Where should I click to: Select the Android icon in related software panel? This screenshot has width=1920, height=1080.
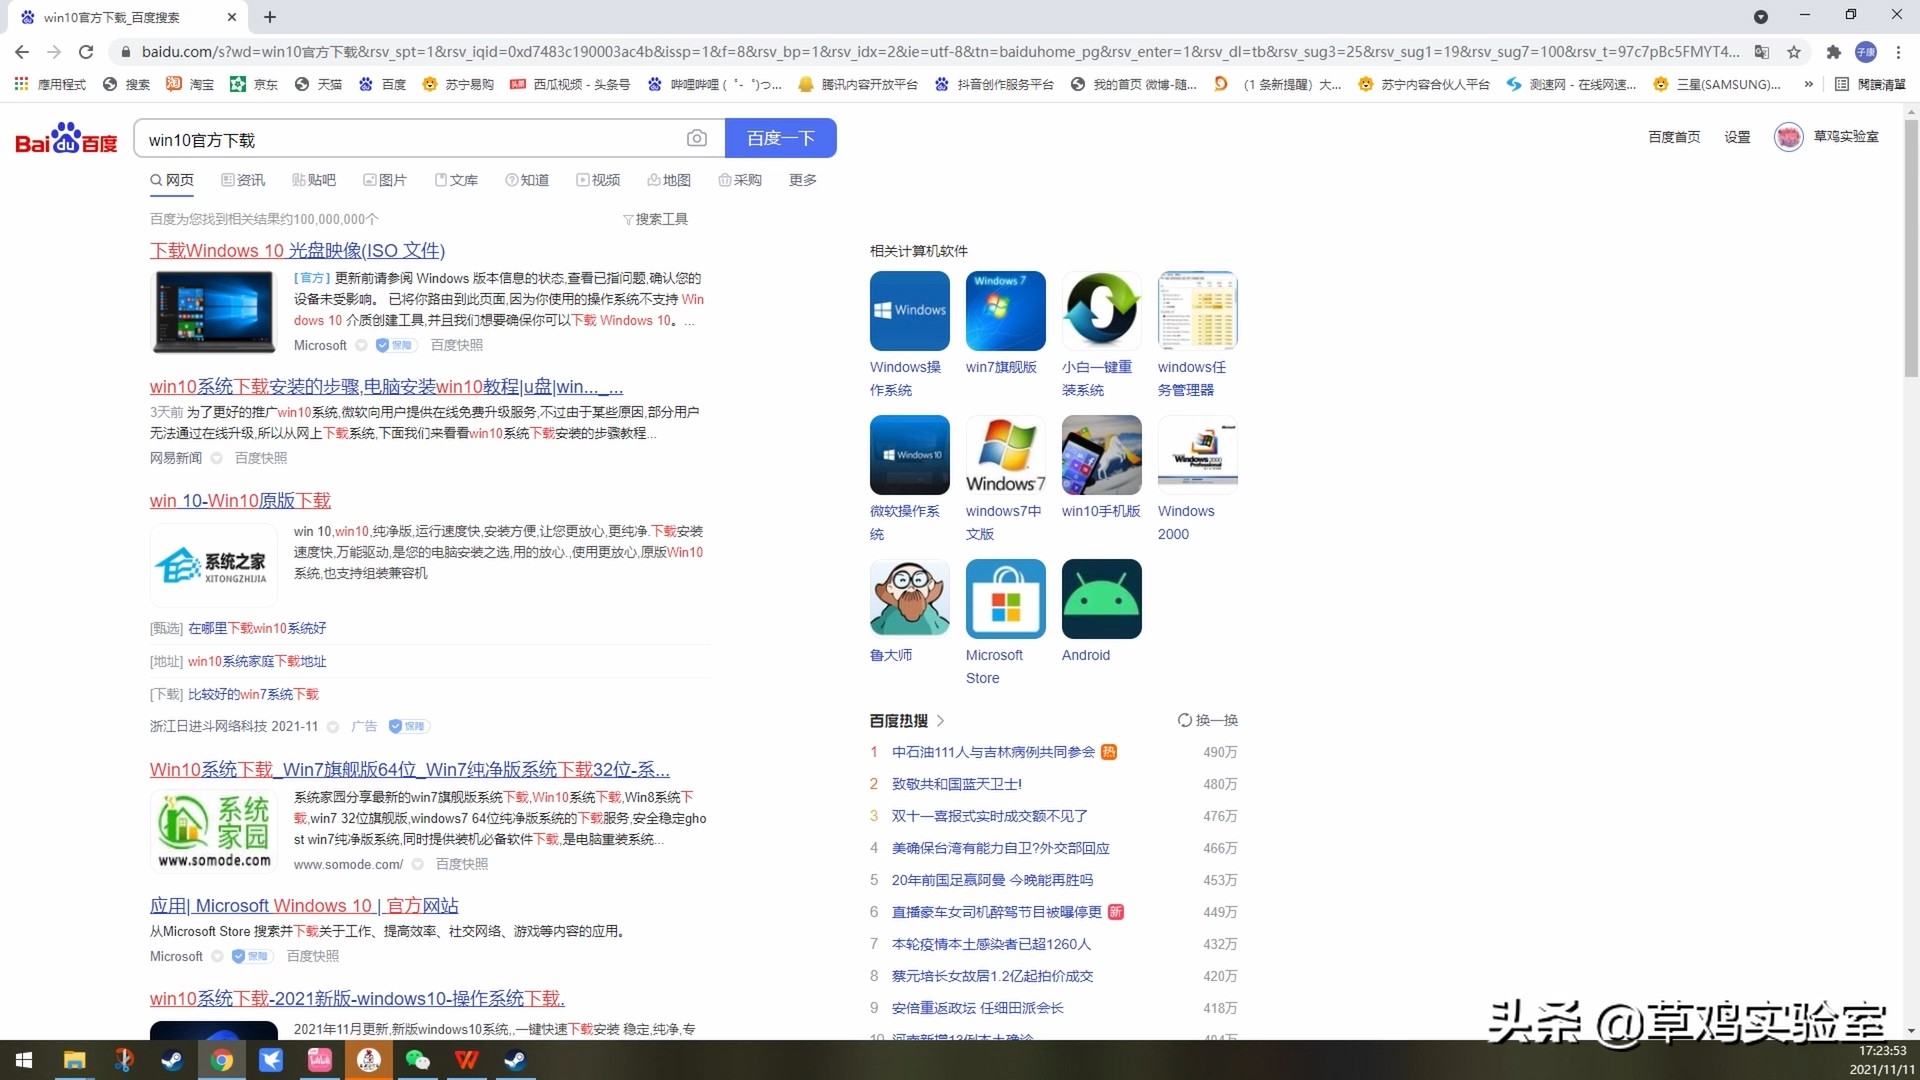tap(1101, 598)
